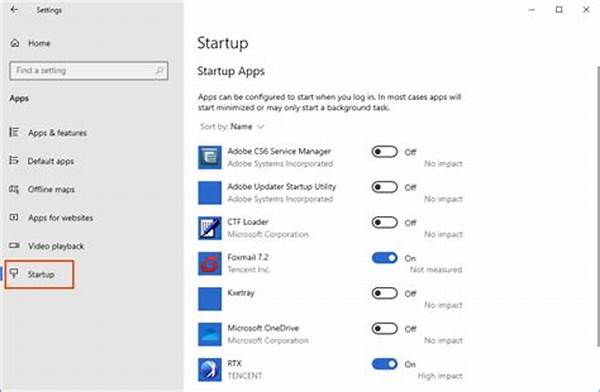Click the Offline maps icon
The height and width of the screenshot is (392, 600).
14,189
